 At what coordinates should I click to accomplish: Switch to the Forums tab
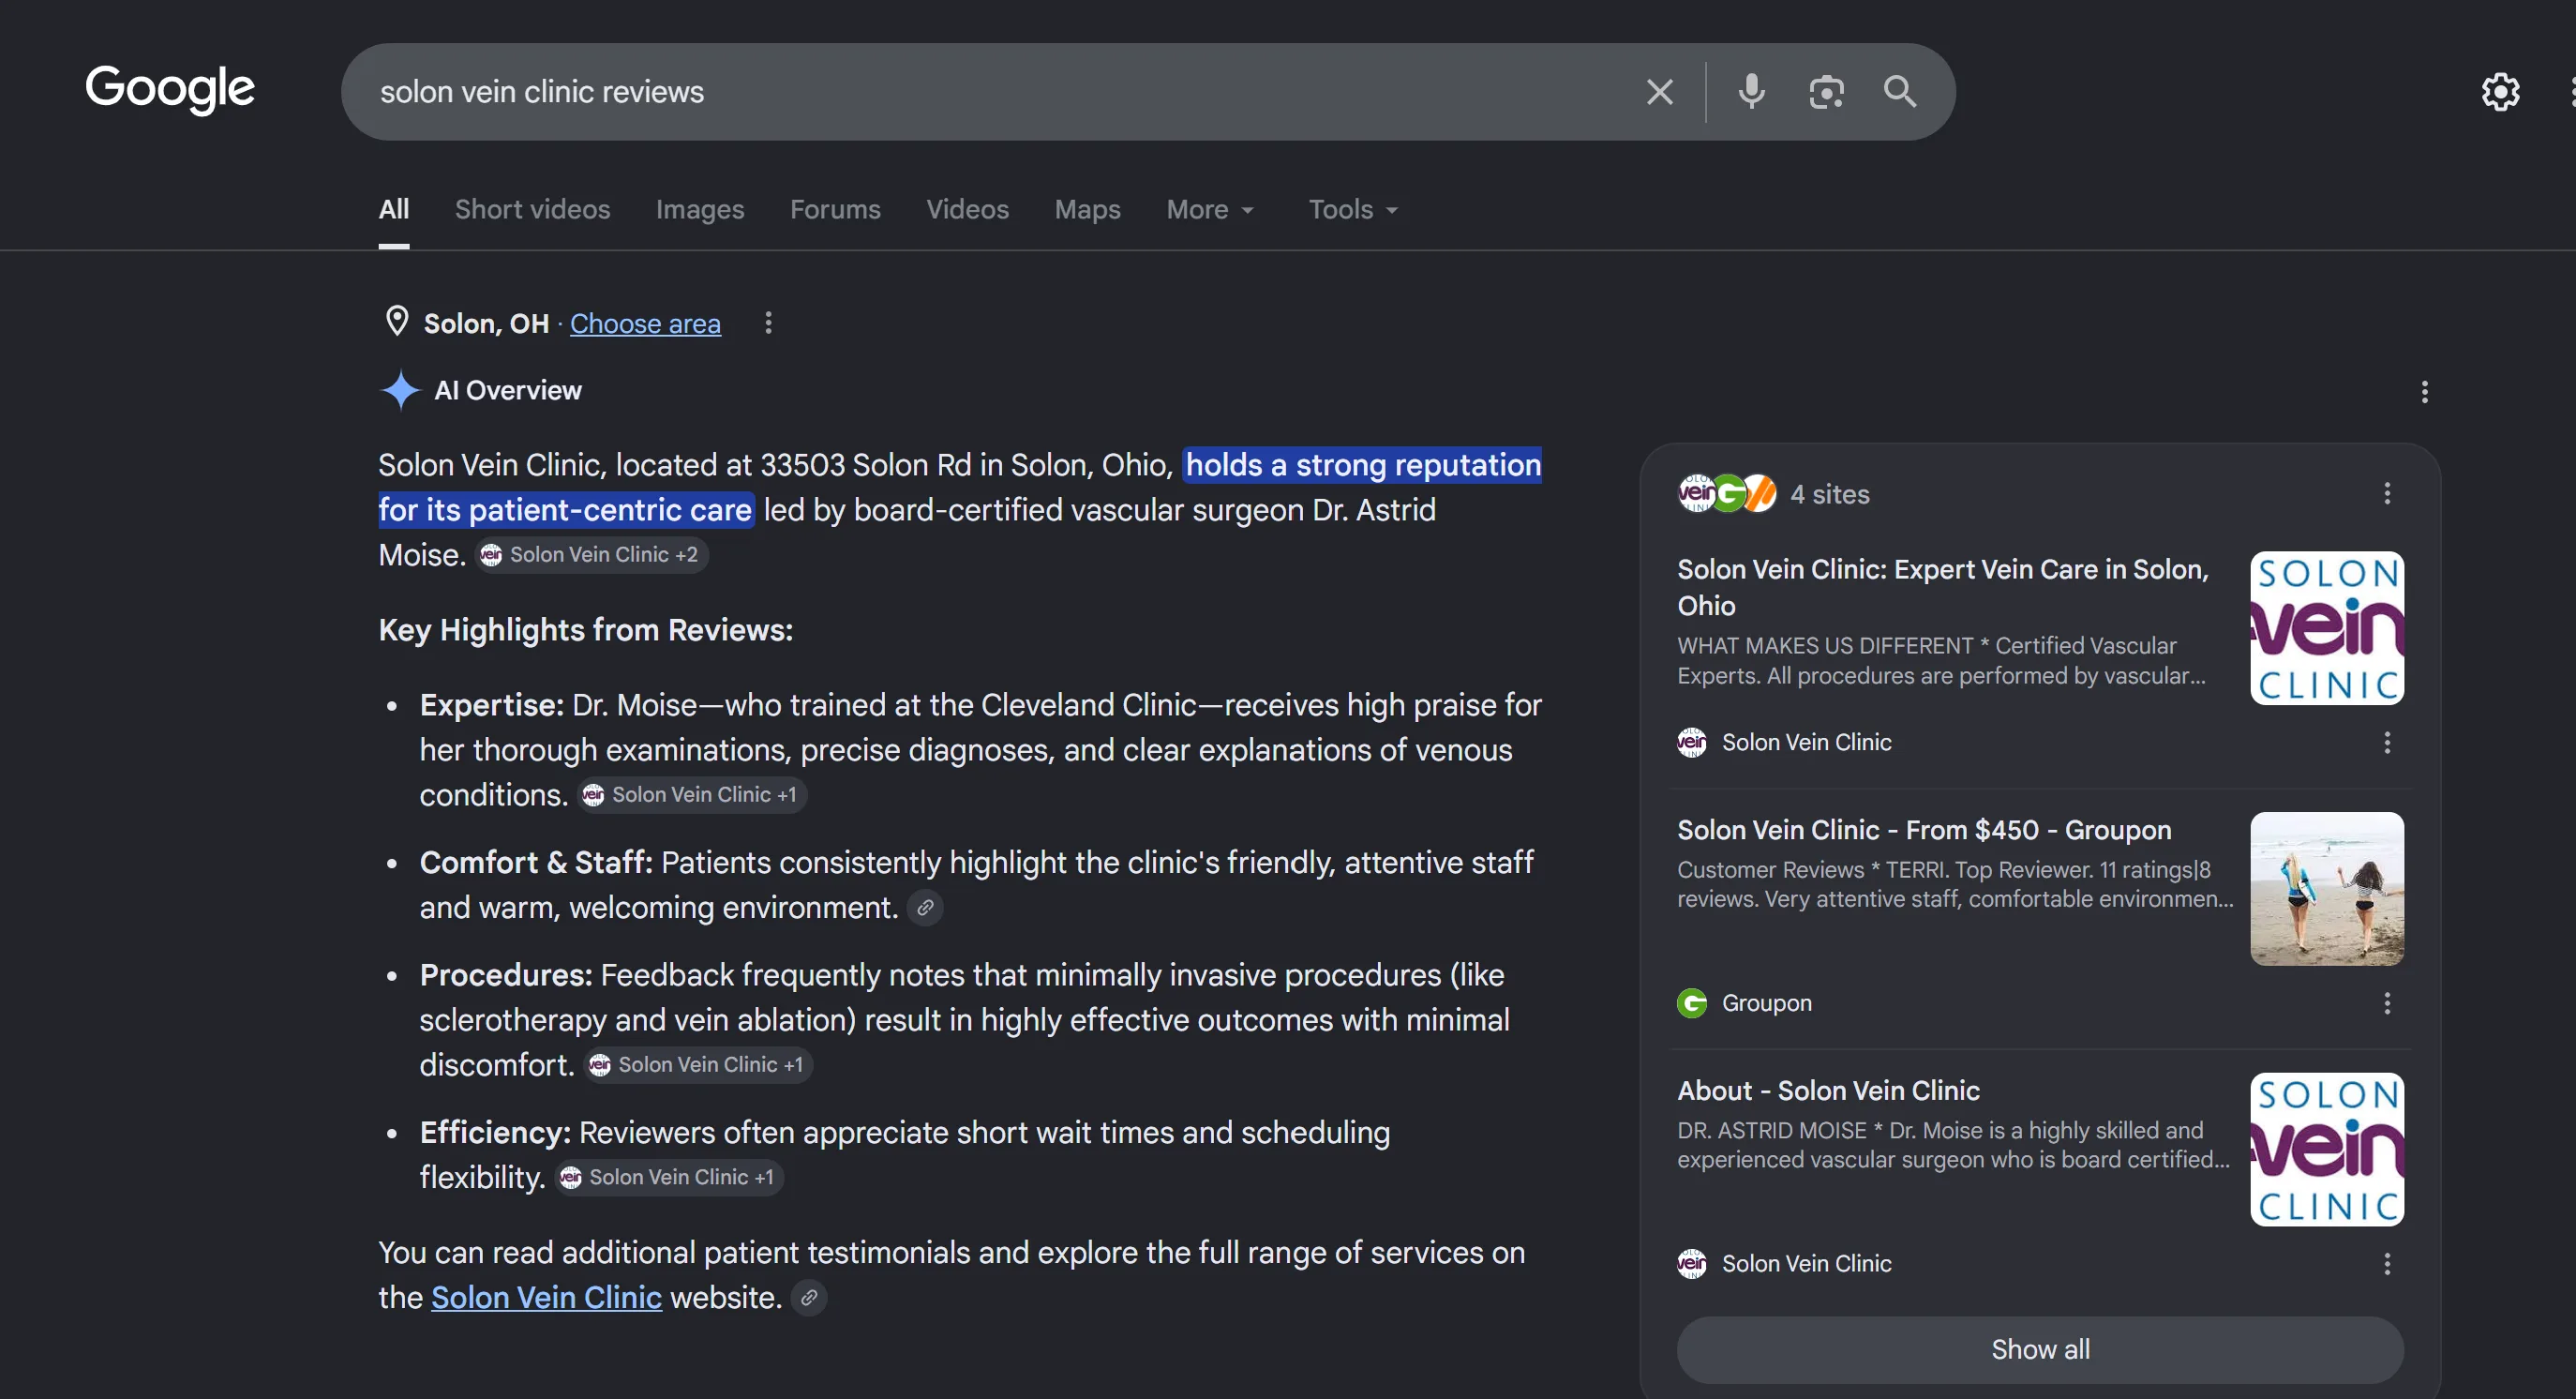[x=835, y=209]
